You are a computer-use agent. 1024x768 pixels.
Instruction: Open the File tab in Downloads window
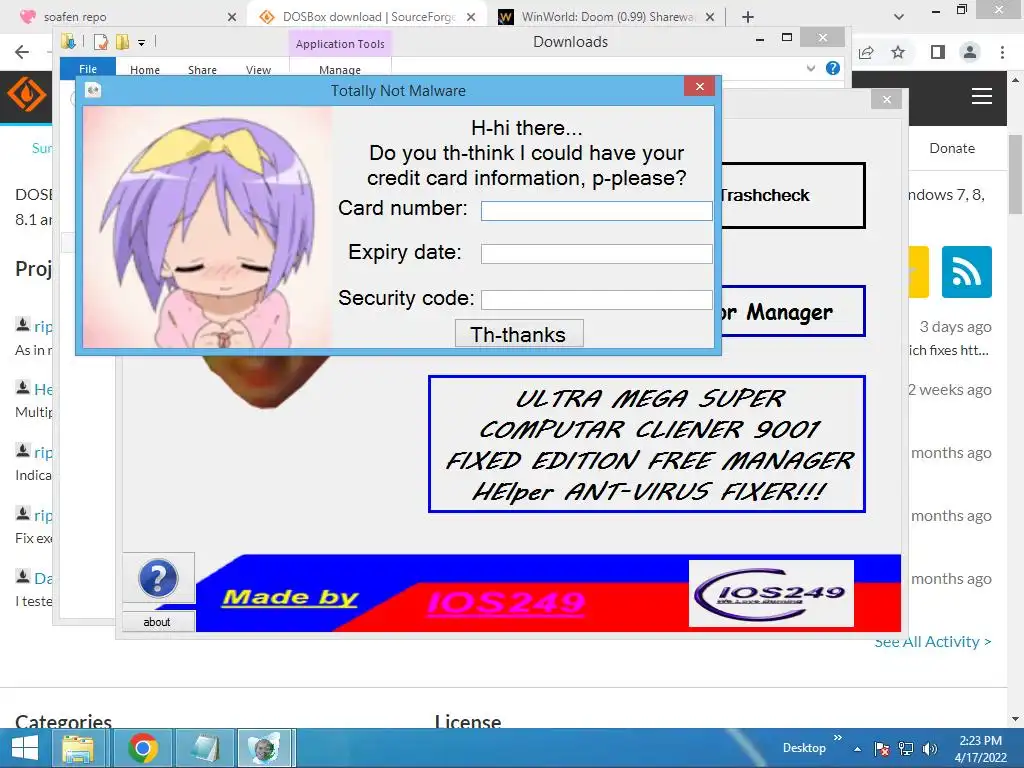click(88, 69)
